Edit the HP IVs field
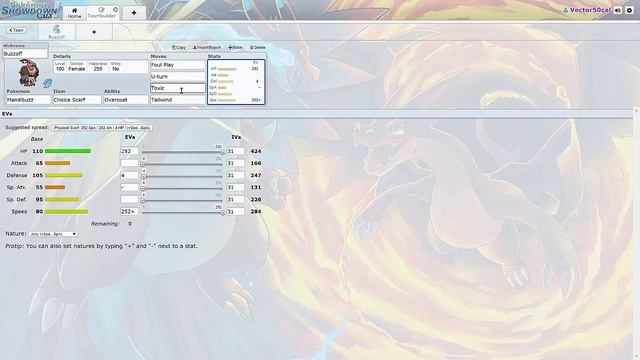Image resolution: width=640 pixels, height=360 pixels. (x=236, y=151)
